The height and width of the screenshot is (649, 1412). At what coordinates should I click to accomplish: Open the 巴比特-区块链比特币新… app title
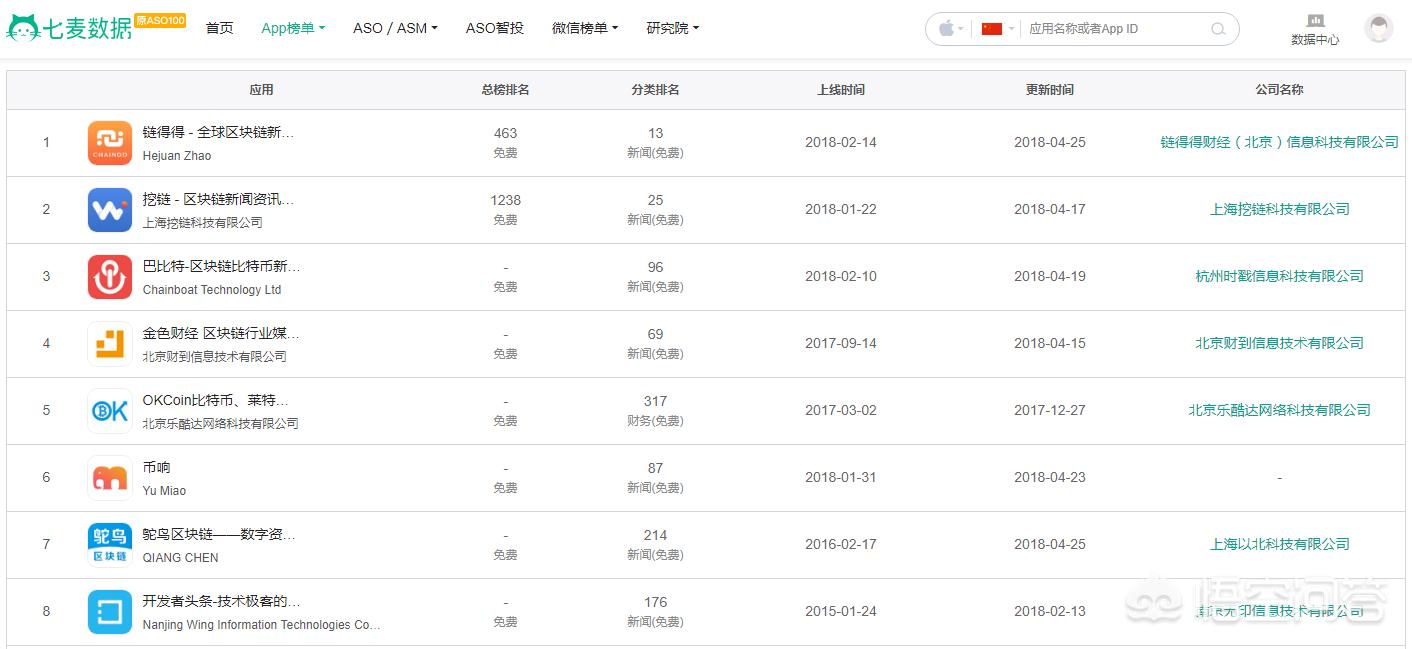pyautogui.click(x=221, y=267)
